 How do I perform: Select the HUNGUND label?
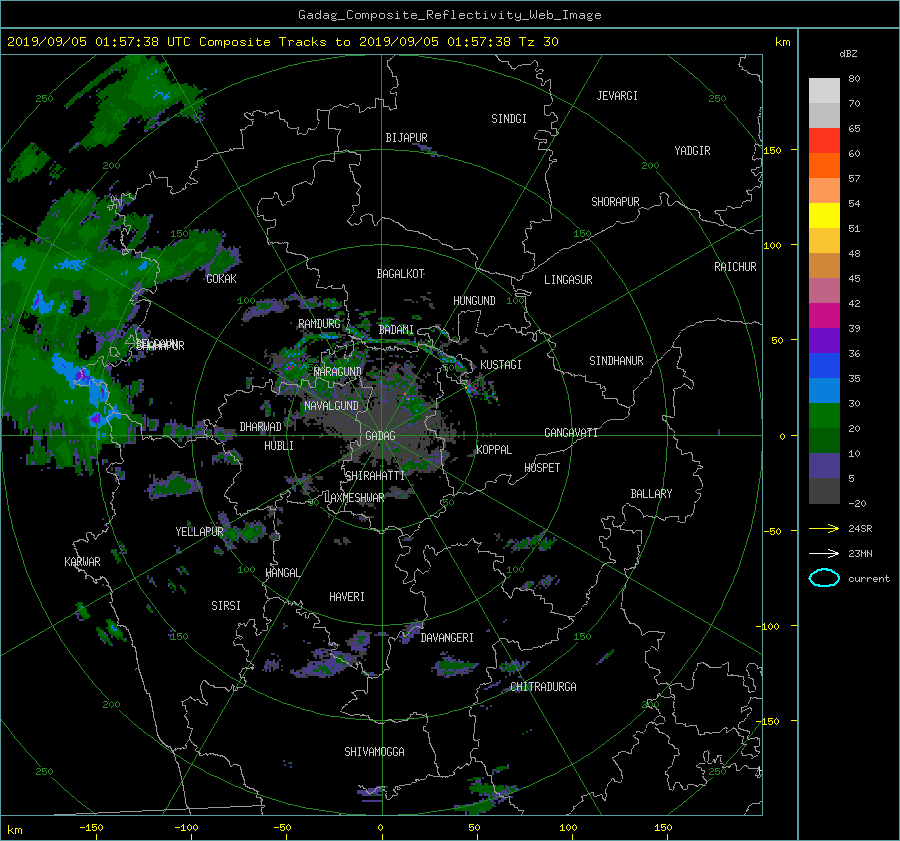tap(474, 301)
